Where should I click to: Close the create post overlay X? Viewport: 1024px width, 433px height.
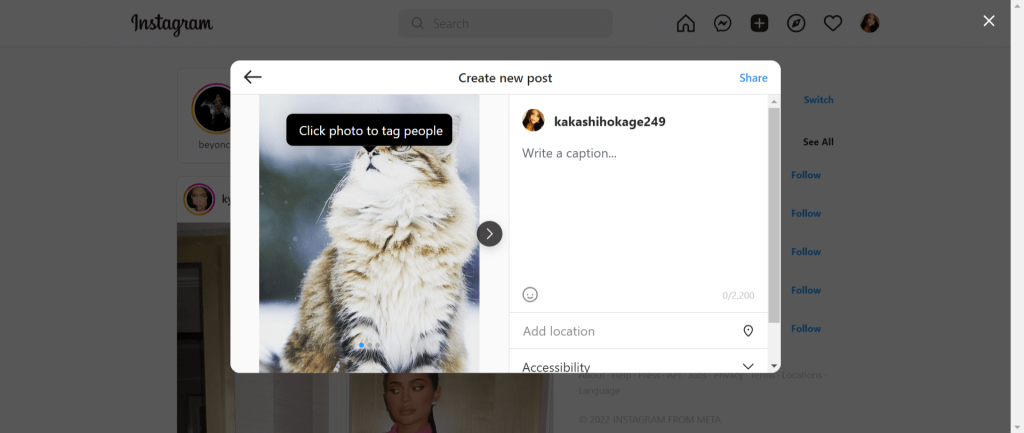(989, 21)
